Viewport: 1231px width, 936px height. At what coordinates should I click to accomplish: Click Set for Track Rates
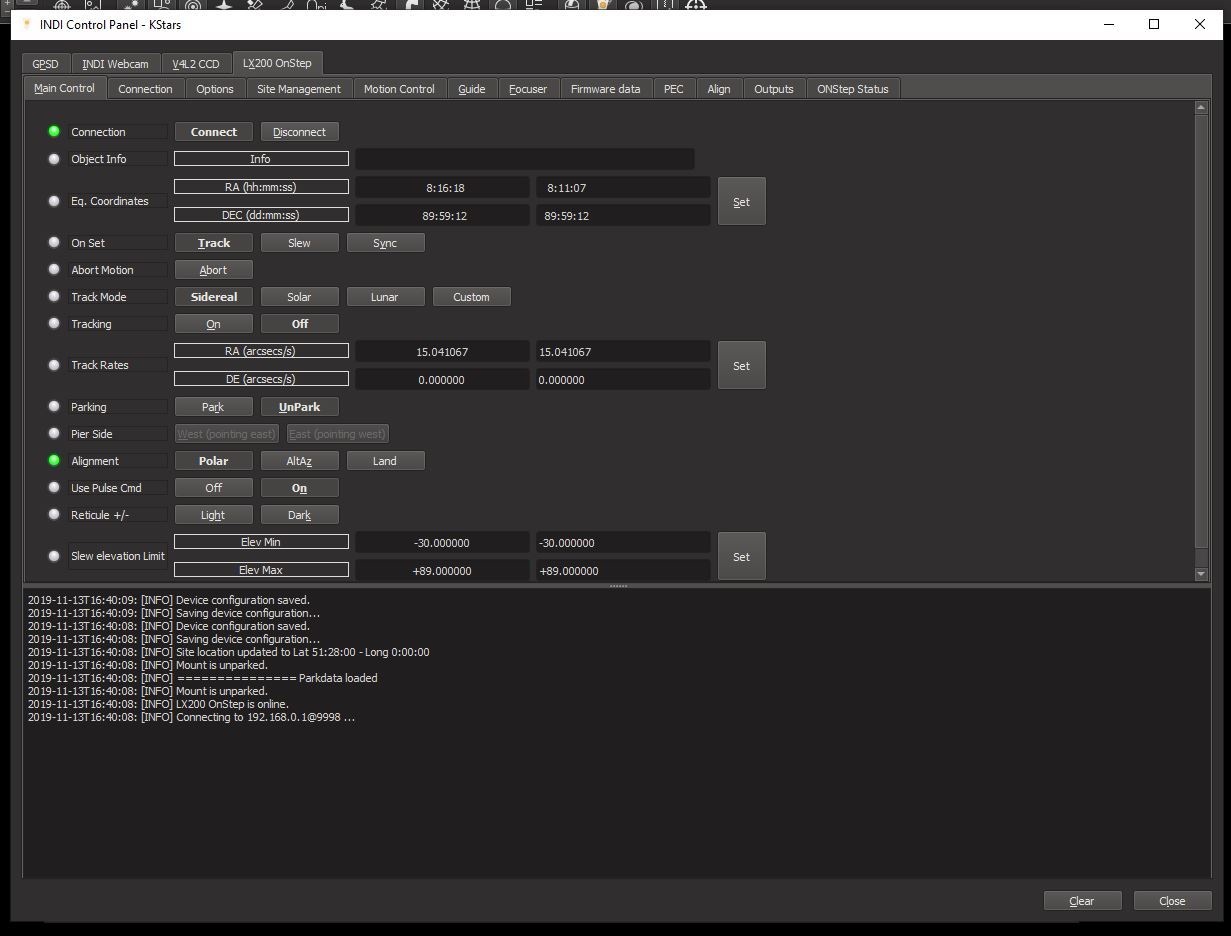click(x=741, y=365)
